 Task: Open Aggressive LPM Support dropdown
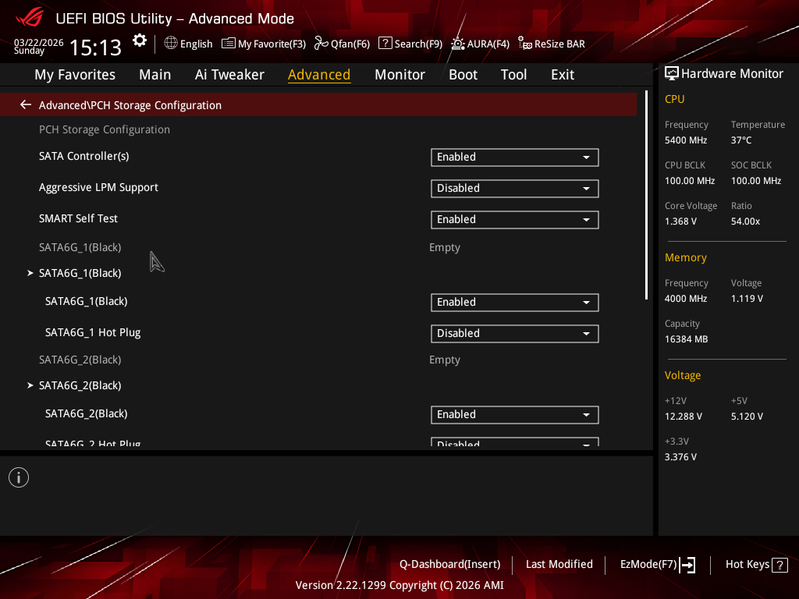pyautogui.click(x=514, y=188)
